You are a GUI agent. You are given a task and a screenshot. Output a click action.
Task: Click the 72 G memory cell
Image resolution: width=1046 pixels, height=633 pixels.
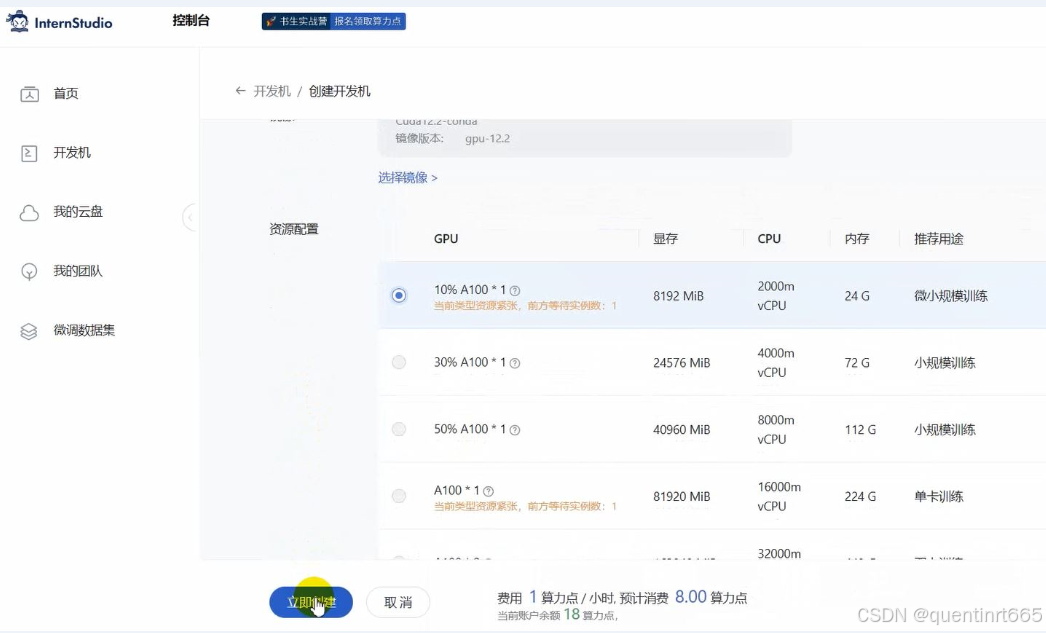click(857, 363)
